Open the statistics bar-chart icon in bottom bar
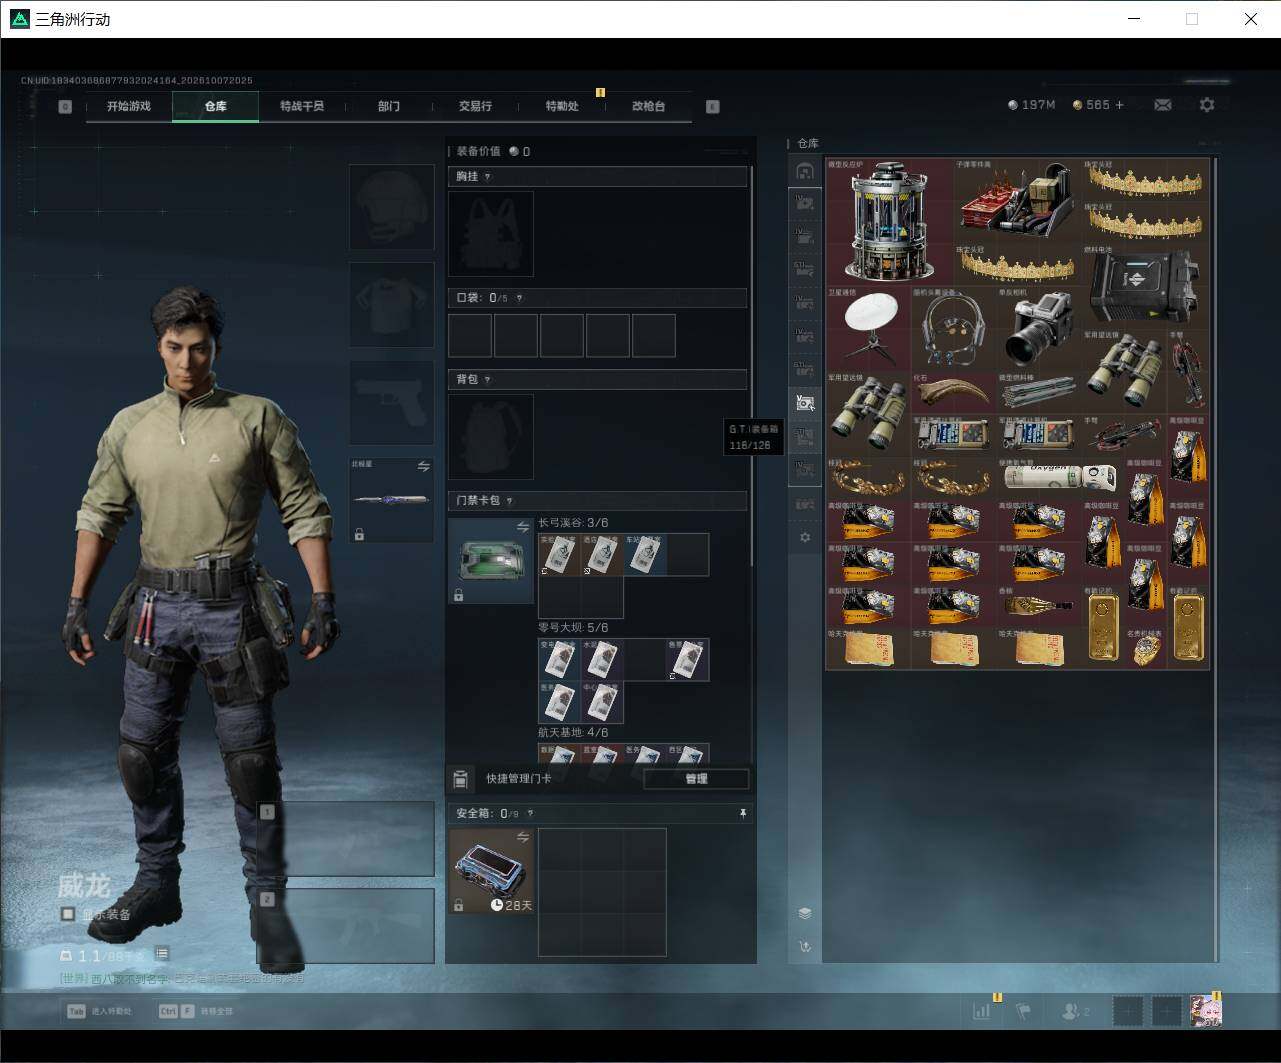The width and height of the screenshot is (1281, 1063). click(982, 1011)
